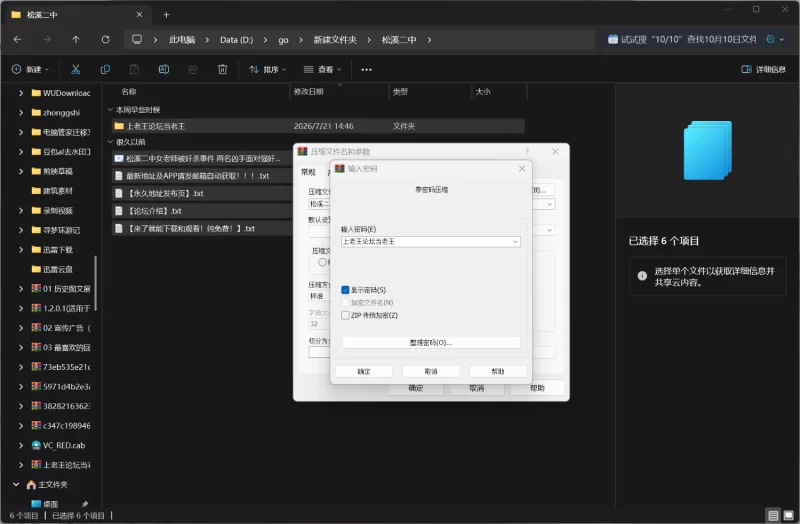Viewport: 800px width, 524px height.
Task: Add a new Explorer tab with plus
Action: coord(166,15)
